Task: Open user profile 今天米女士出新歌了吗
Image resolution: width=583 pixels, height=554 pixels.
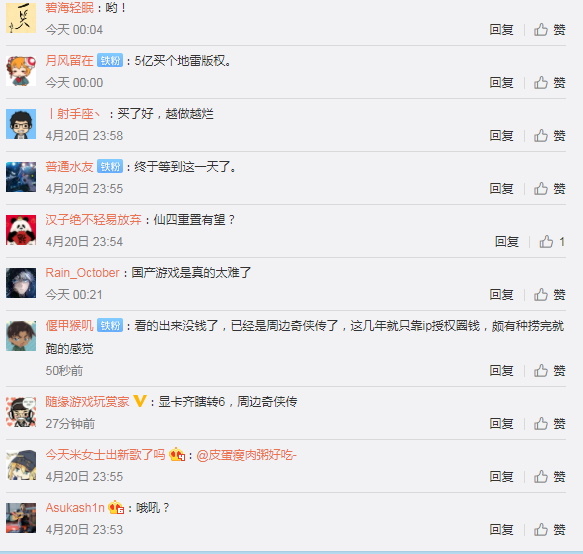Action: tap(105, 454)
